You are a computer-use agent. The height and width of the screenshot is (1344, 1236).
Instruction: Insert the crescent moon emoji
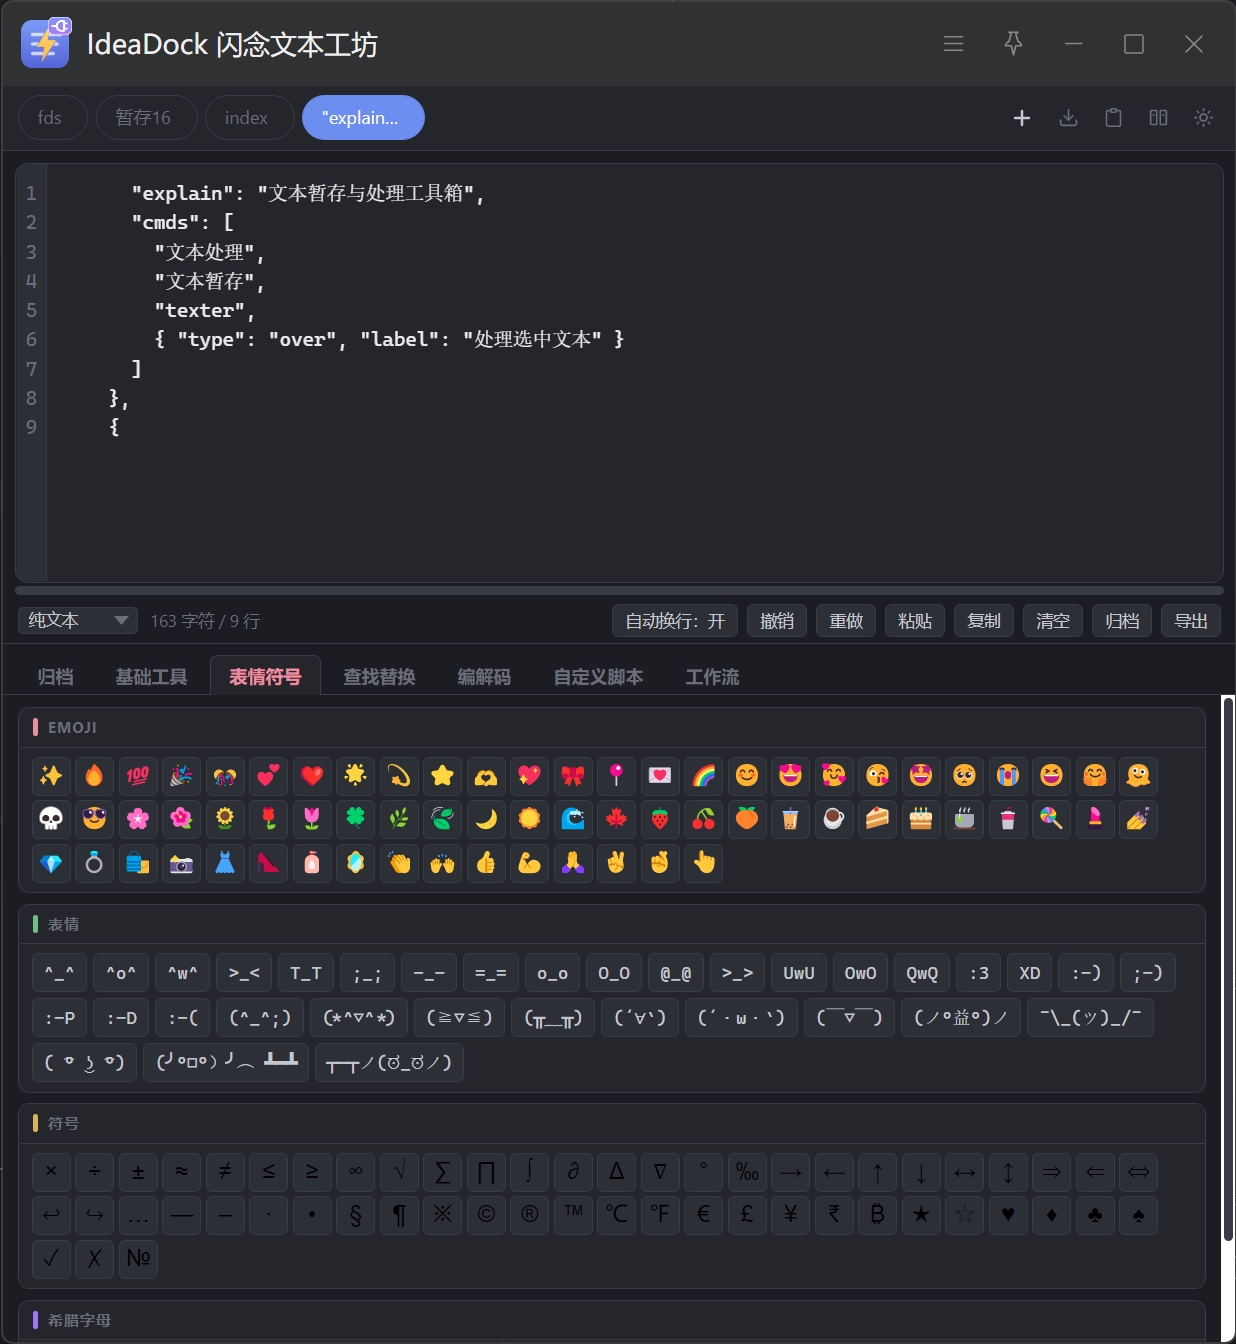486,819
